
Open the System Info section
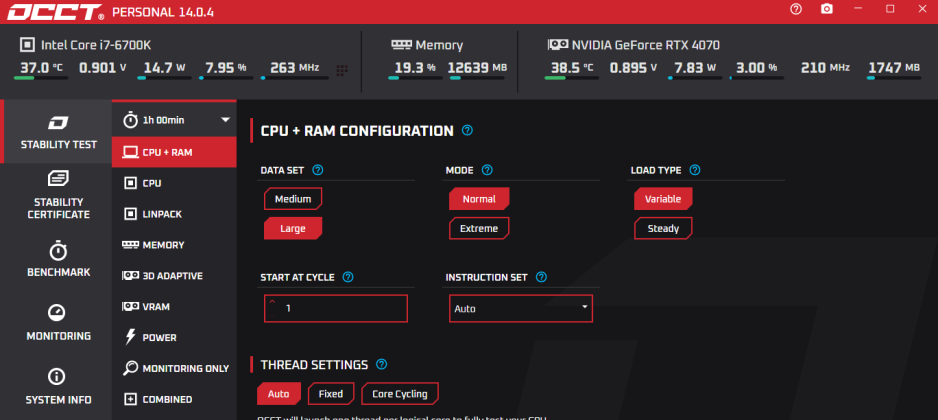click(58, 386)
